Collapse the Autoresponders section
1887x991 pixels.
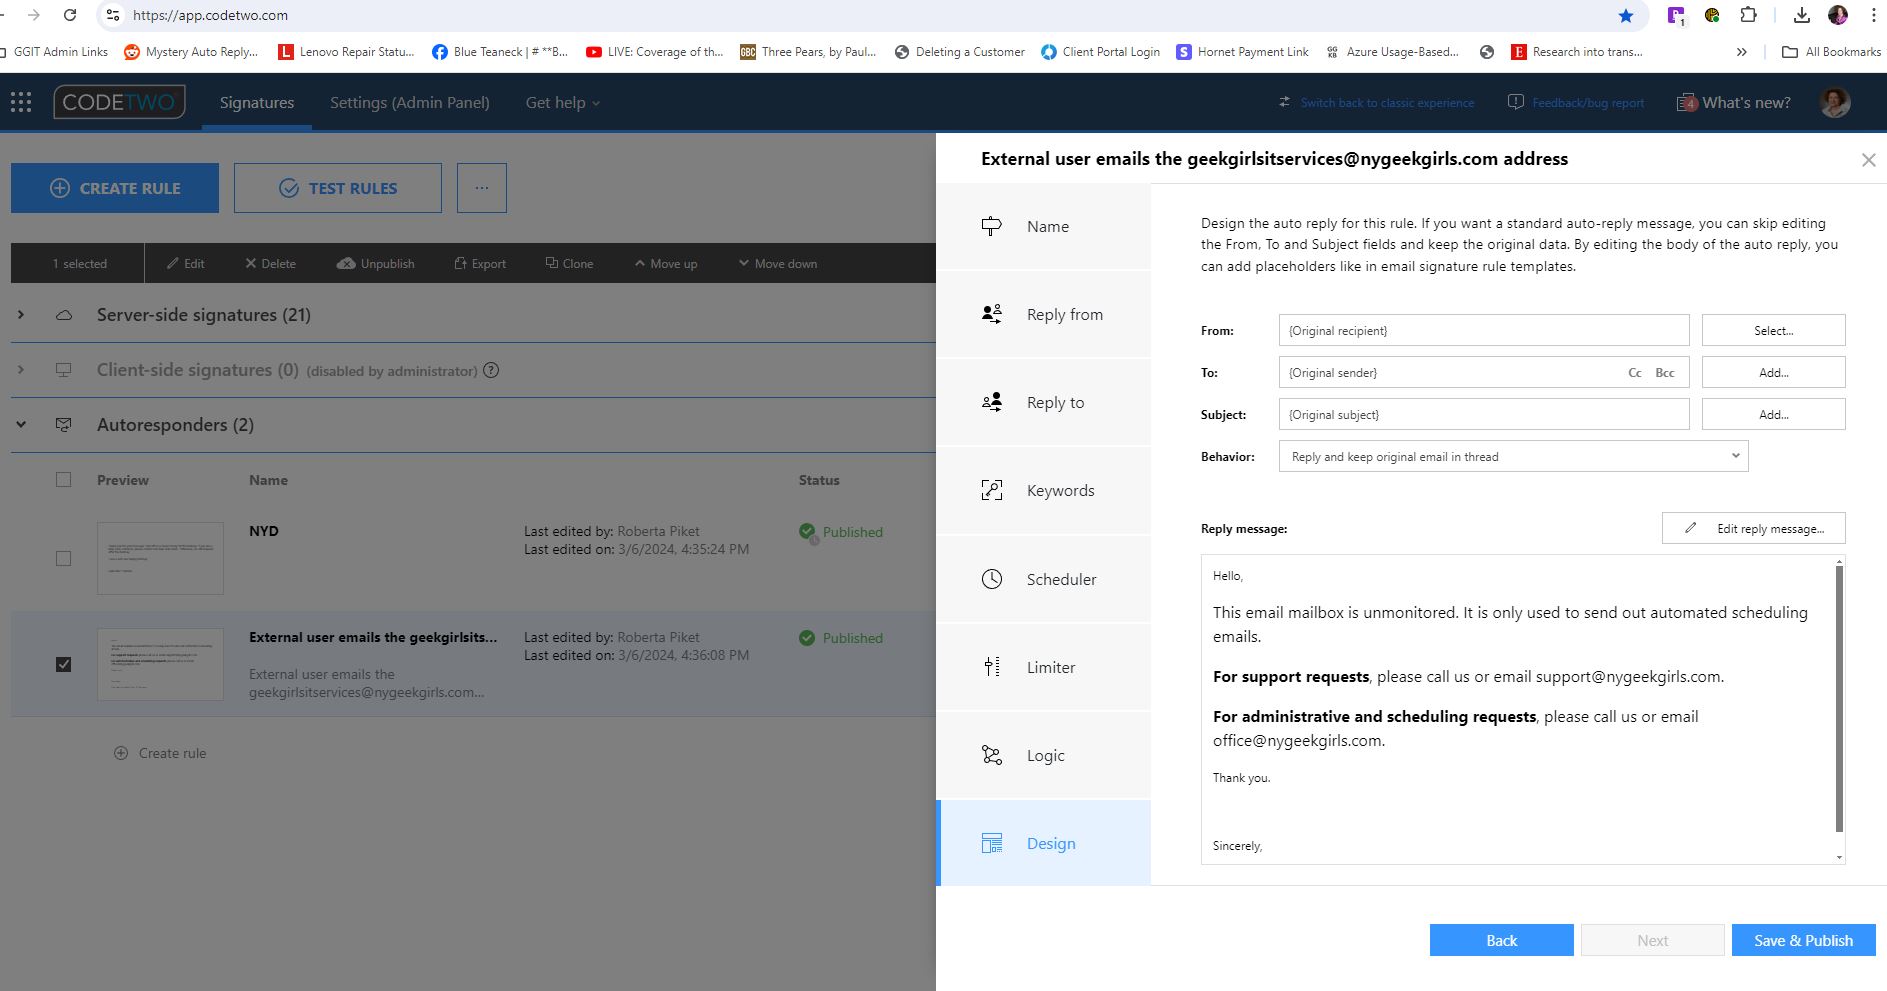(x=21, y=425)
